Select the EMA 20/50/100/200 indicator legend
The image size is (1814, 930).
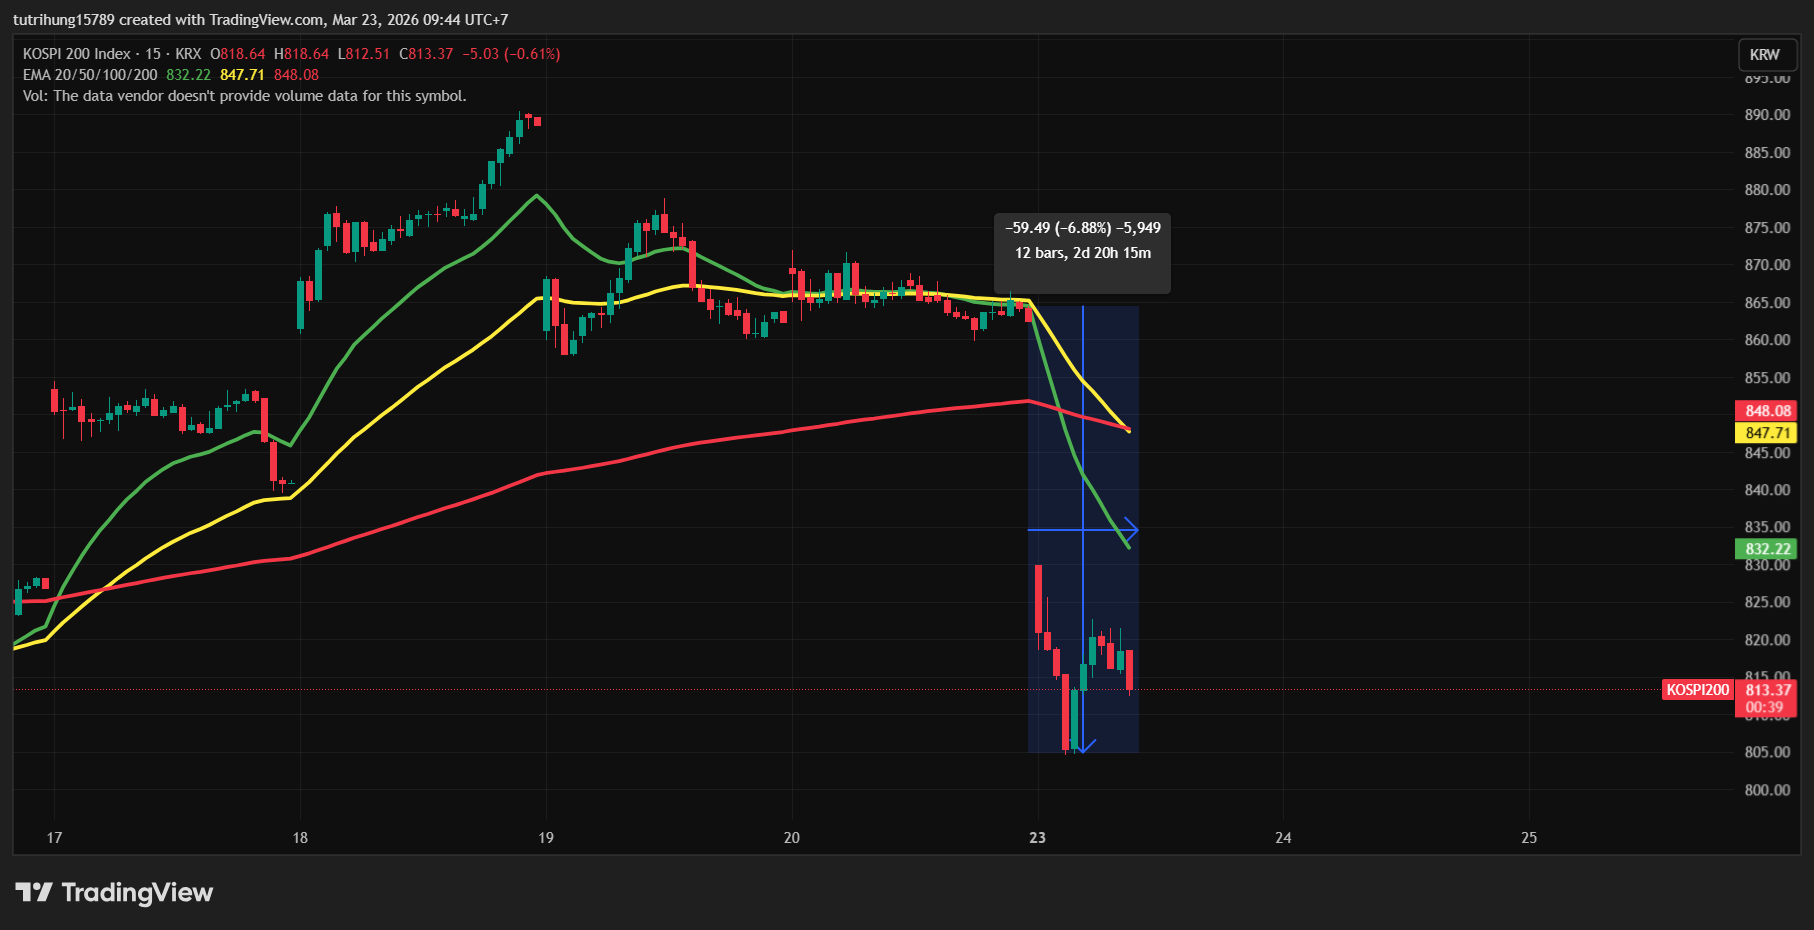(x=90, y=75)
